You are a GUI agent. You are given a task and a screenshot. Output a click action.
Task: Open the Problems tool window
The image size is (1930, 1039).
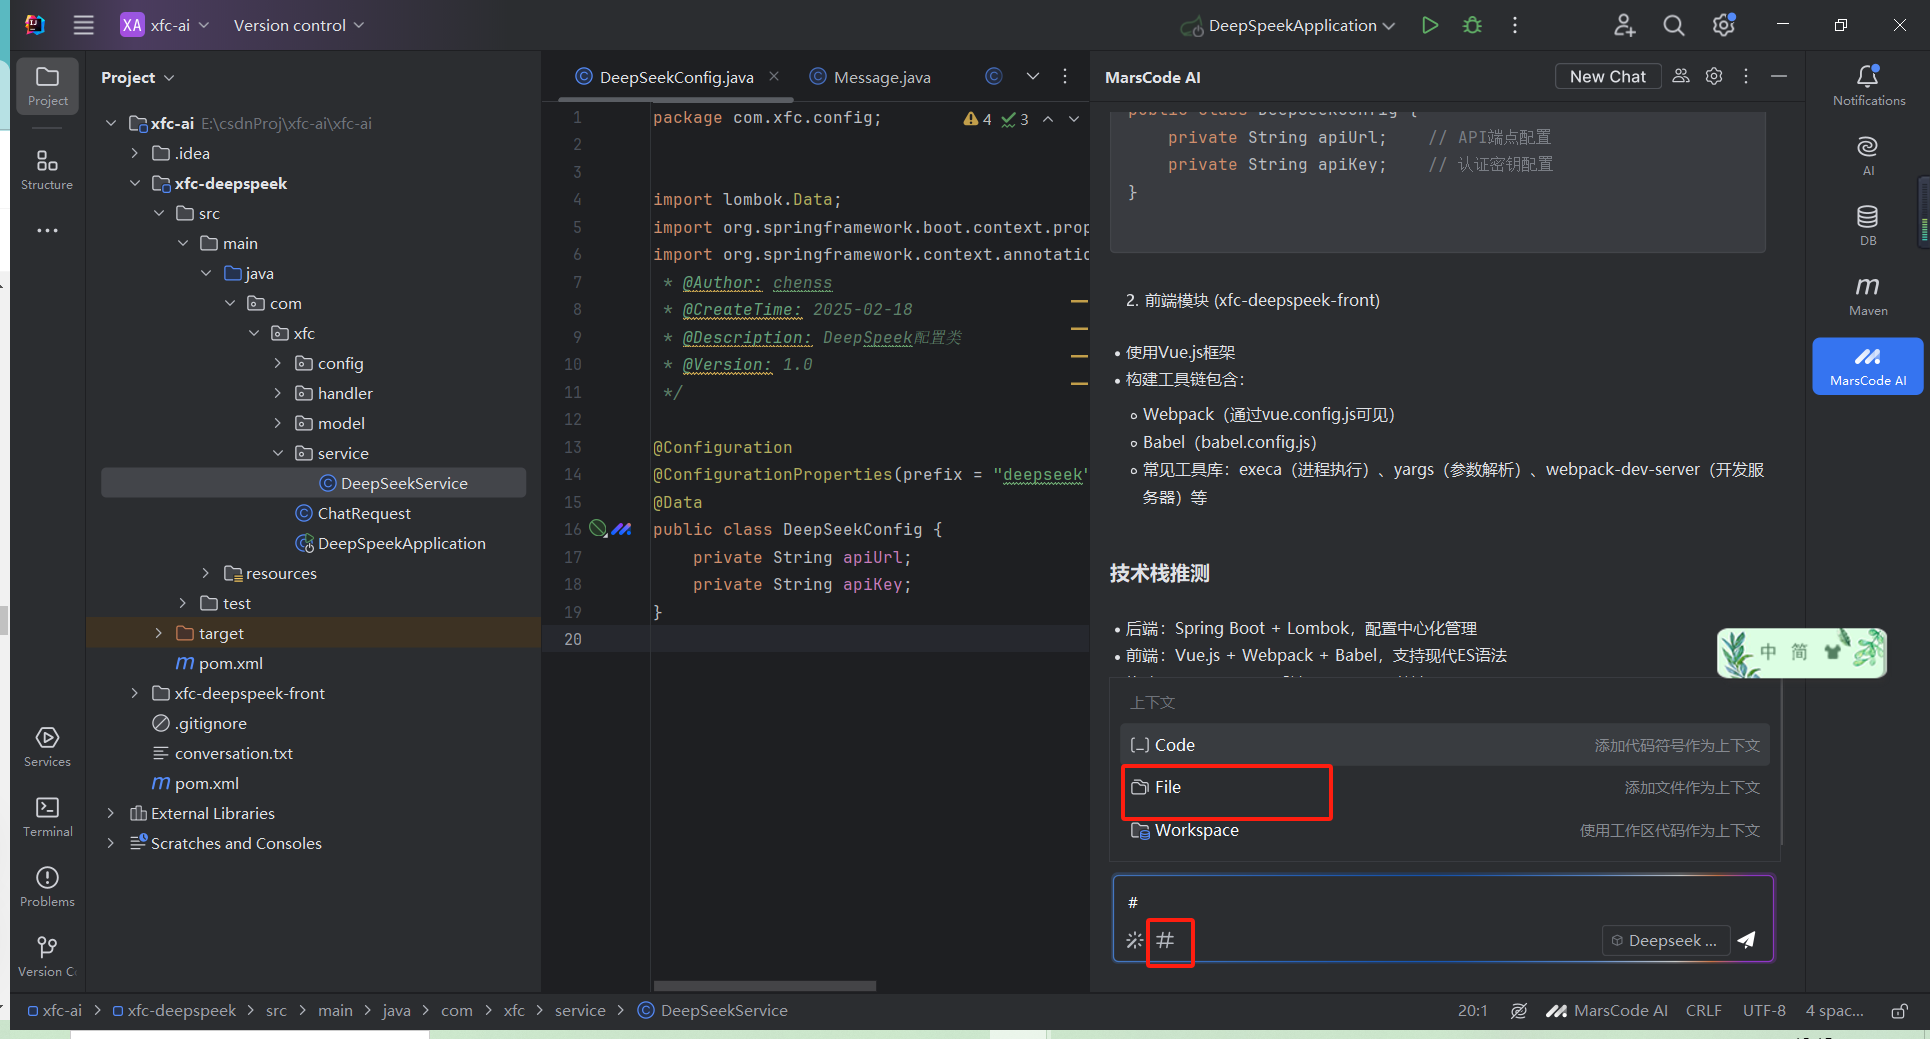coord(47,887)
